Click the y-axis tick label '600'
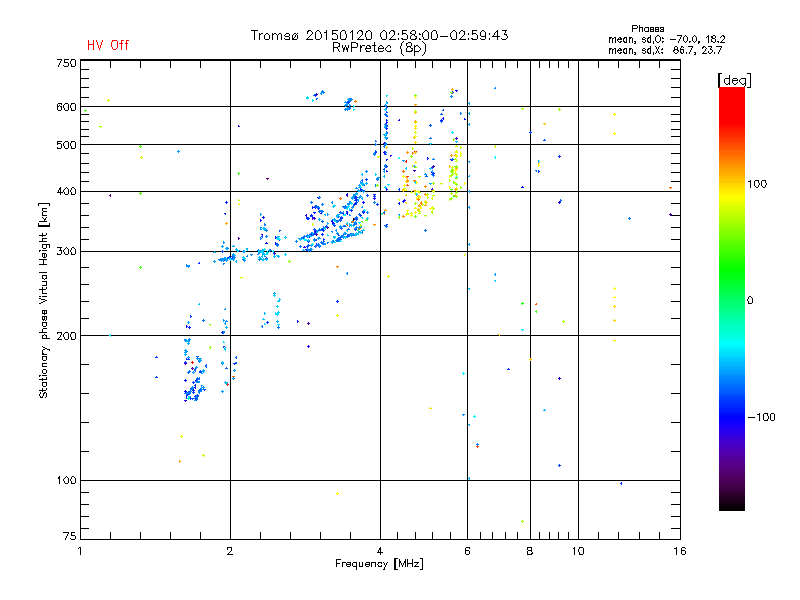 (66, 107)
